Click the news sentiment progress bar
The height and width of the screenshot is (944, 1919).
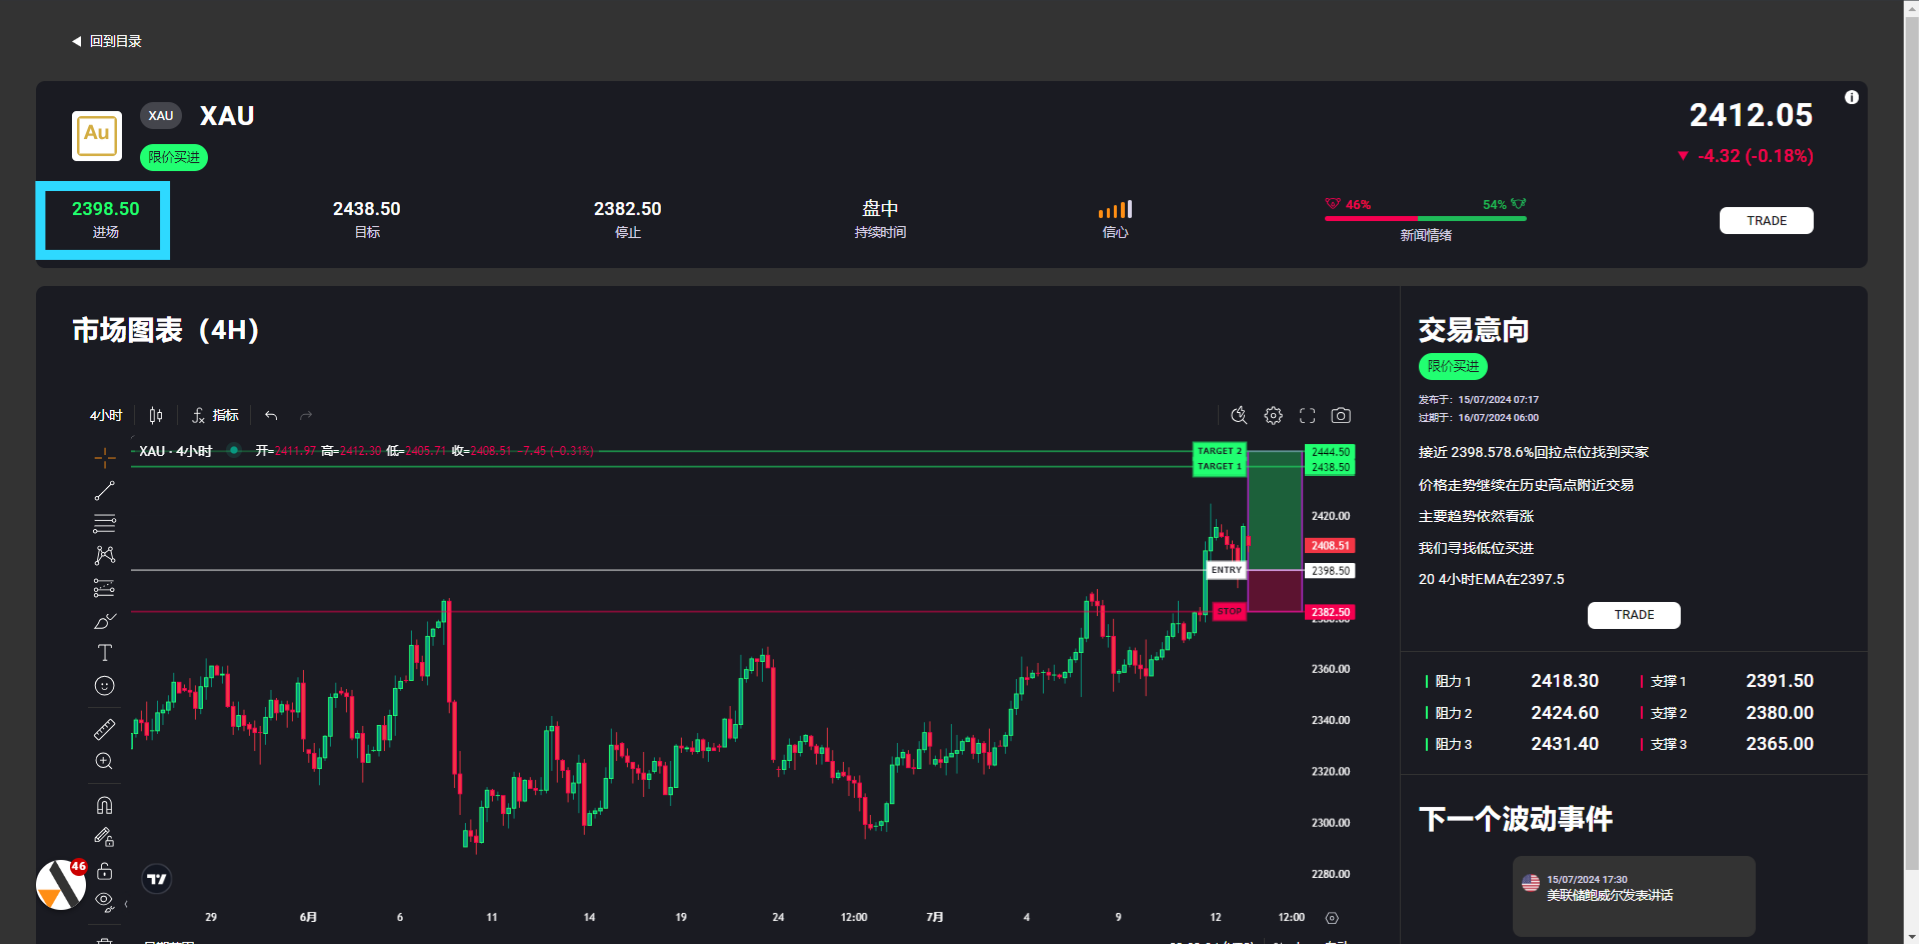[x=1425, y=218]
